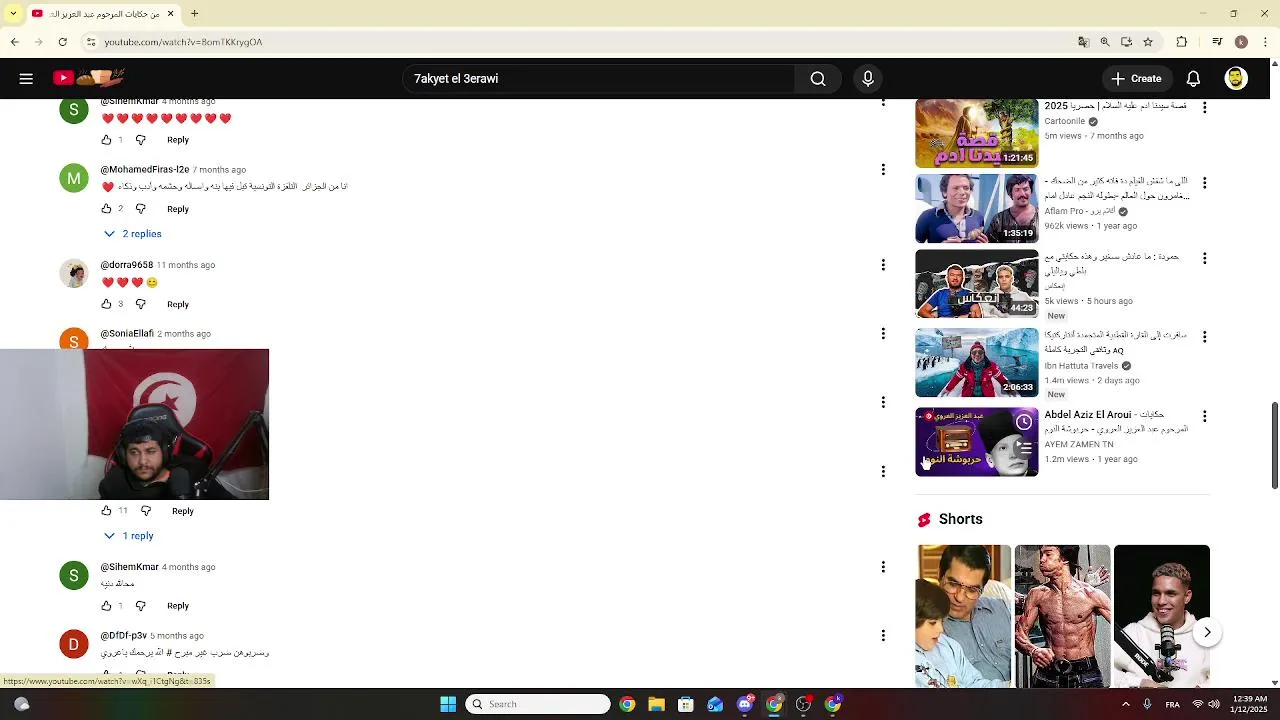Click the YouTube search magnifier button
Viewport: 1280px width, 720px height.
coord(818,79)
